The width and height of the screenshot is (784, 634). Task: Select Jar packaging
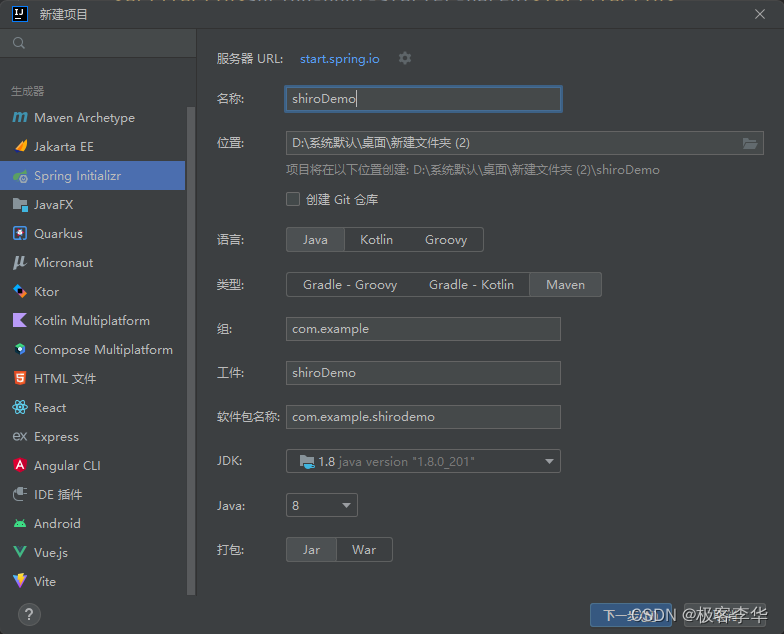tap(312, 550)
